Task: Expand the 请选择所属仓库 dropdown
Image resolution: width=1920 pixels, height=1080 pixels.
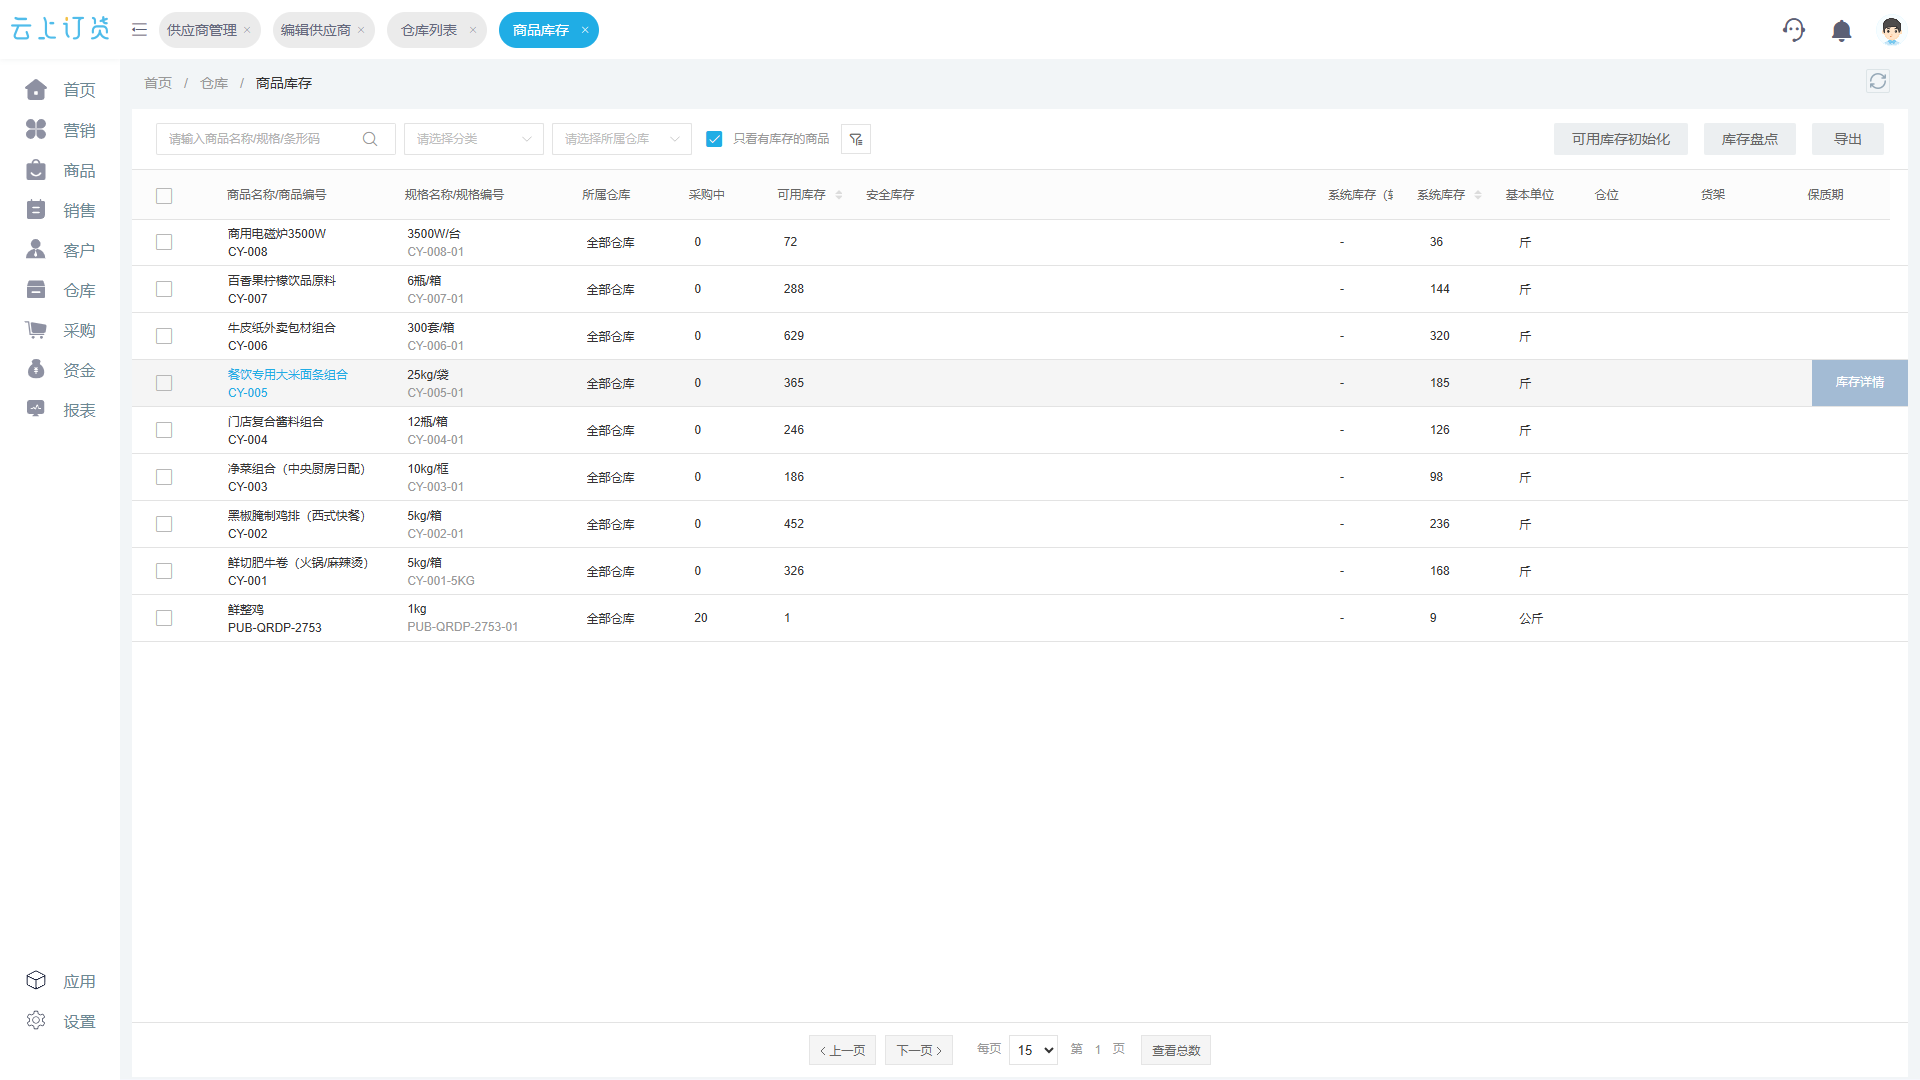Action: (x=622, y=139)
